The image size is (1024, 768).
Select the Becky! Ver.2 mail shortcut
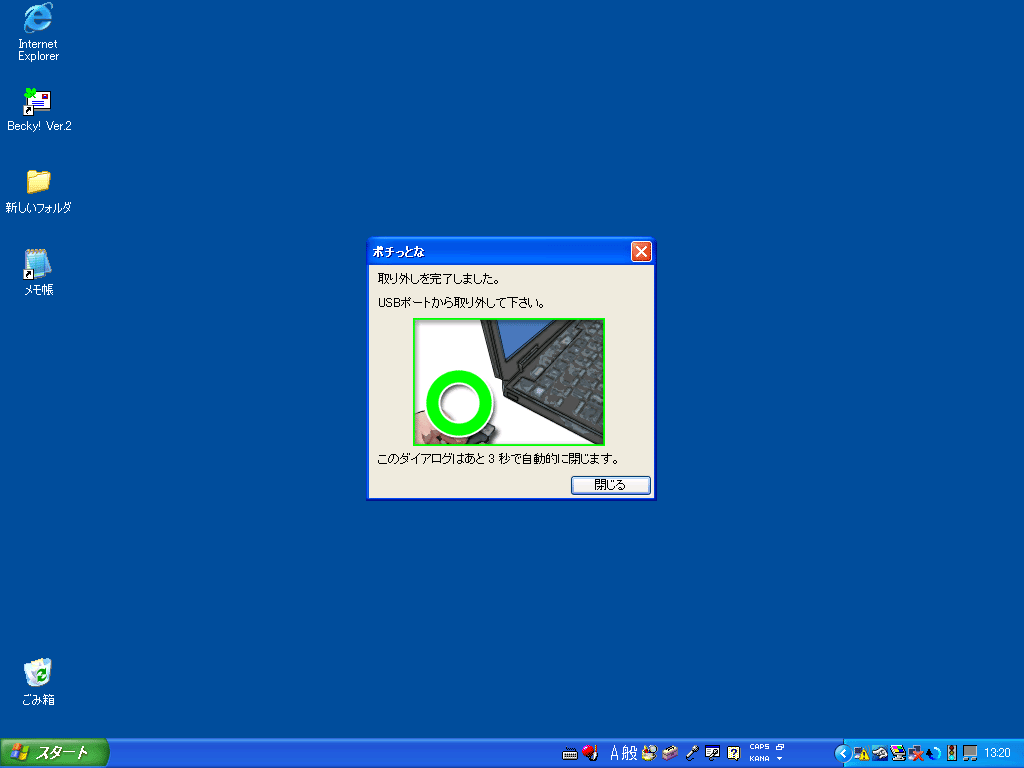[x=38, y=110]
